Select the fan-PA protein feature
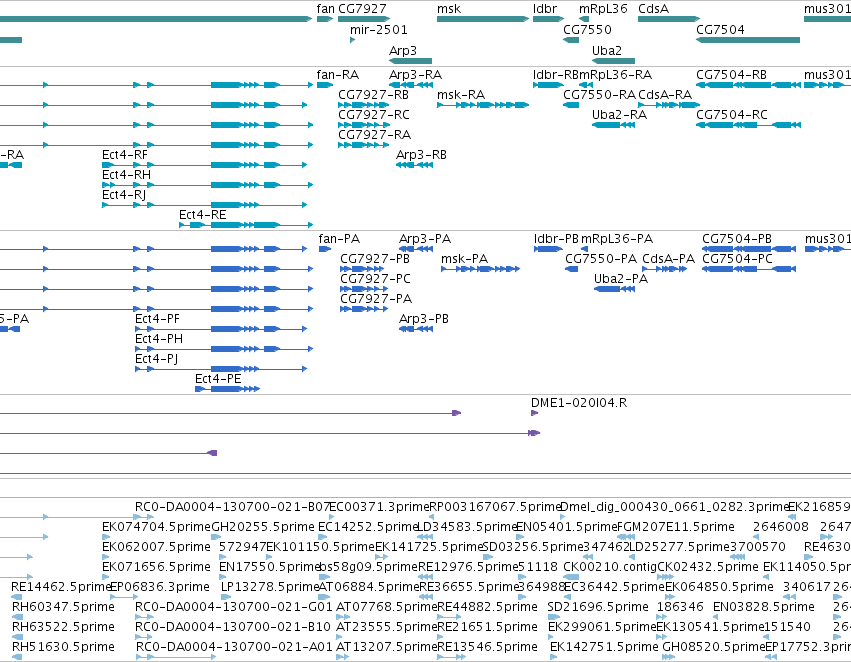The height and width of the screenshot is (662, 851). [325, 249]
